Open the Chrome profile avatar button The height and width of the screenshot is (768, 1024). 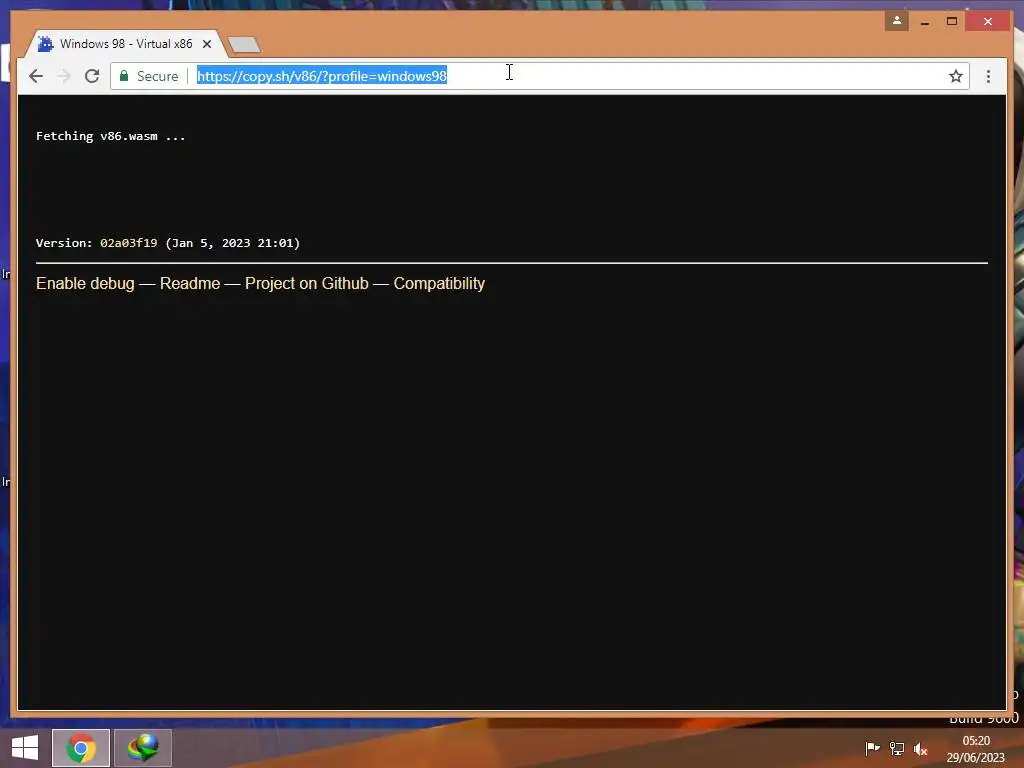coord(897,21)
